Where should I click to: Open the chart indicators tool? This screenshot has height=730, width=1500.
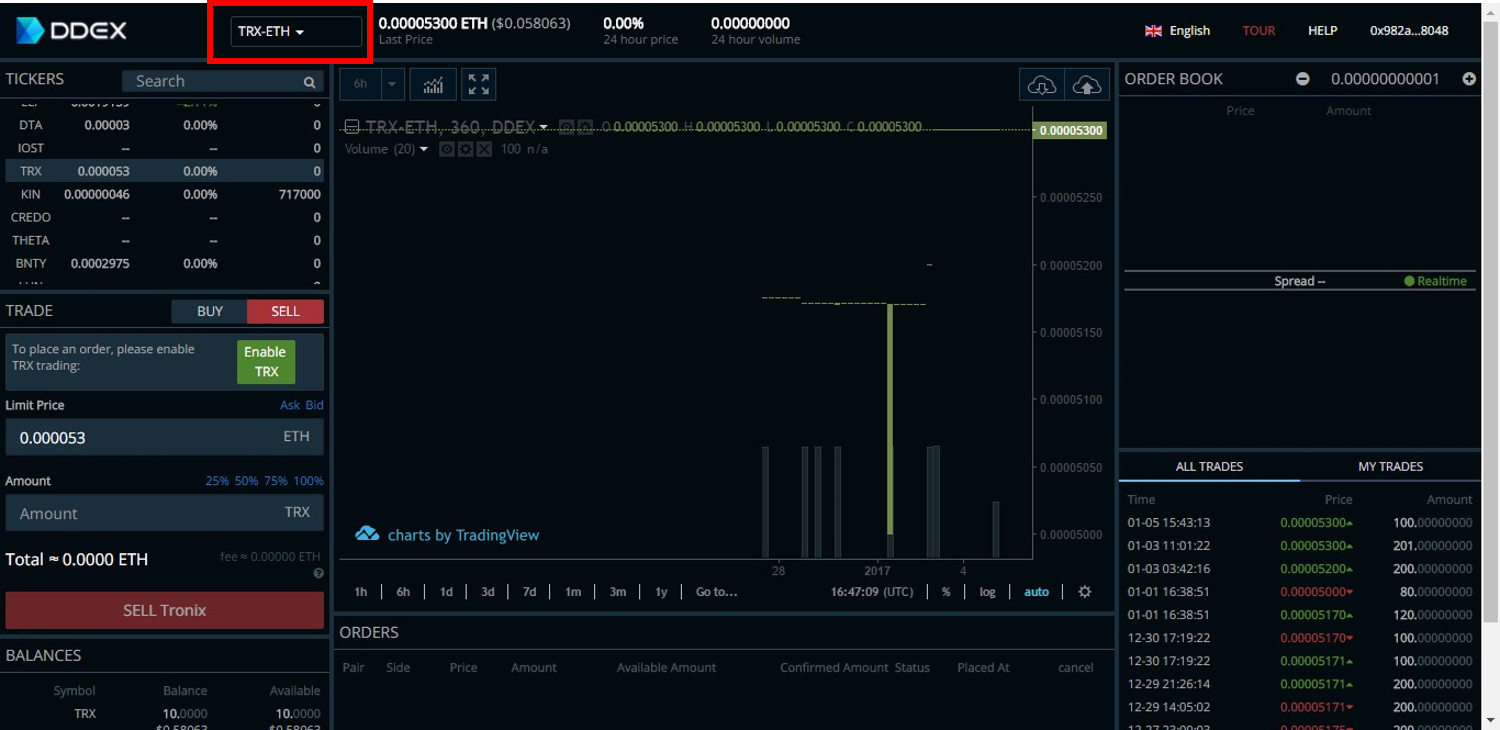(x=433, y=85)
